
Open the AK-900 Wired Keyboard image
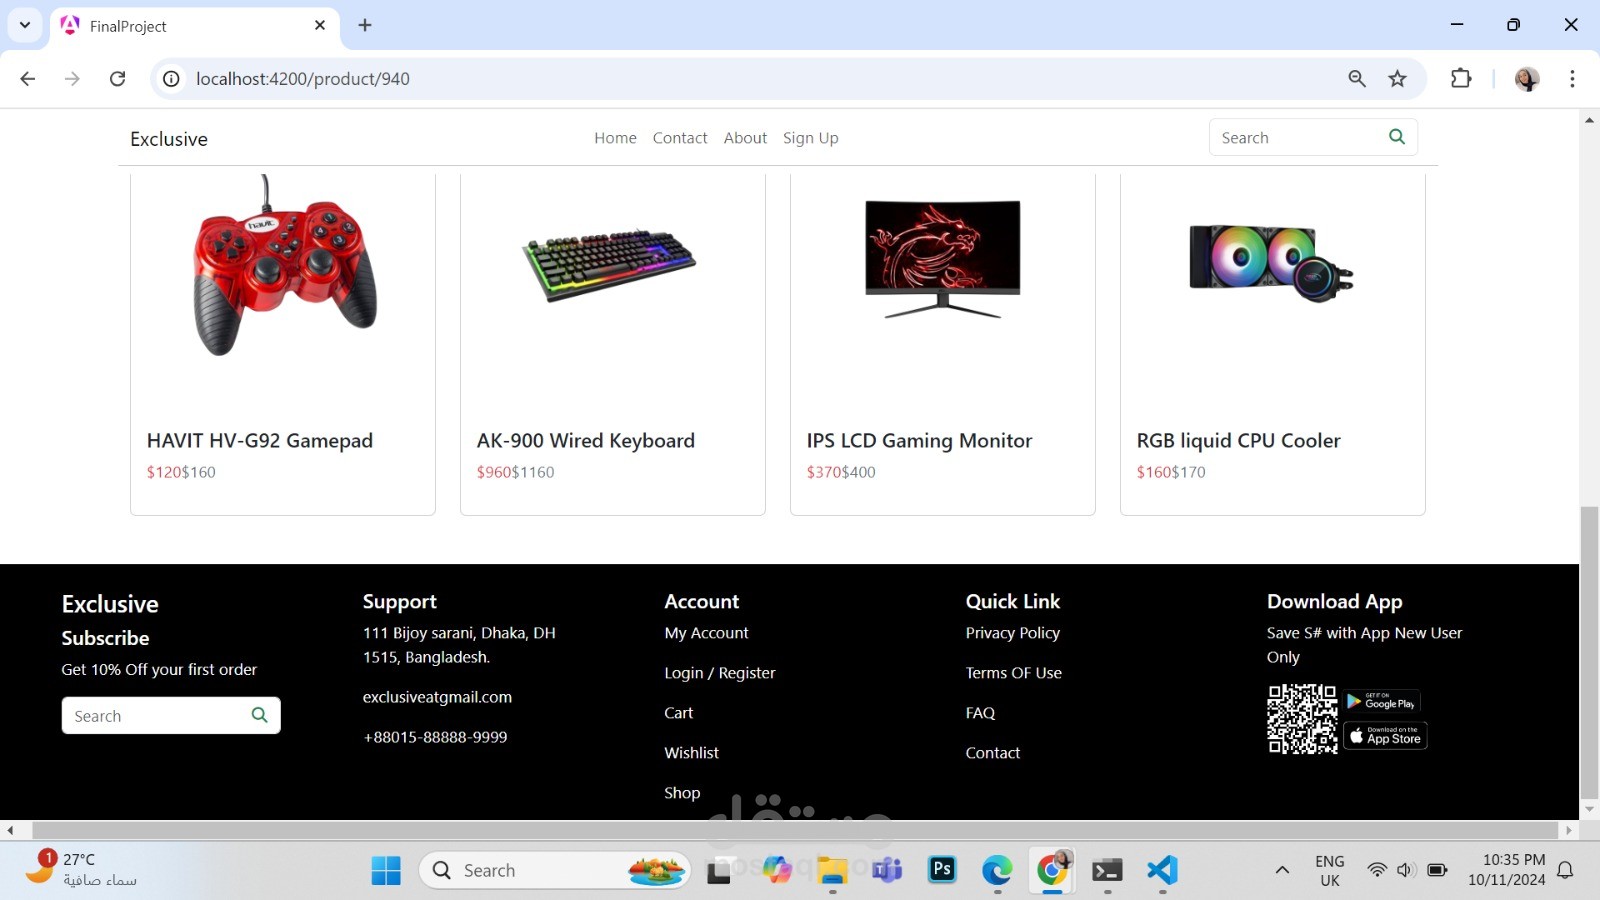coord(610,264)
